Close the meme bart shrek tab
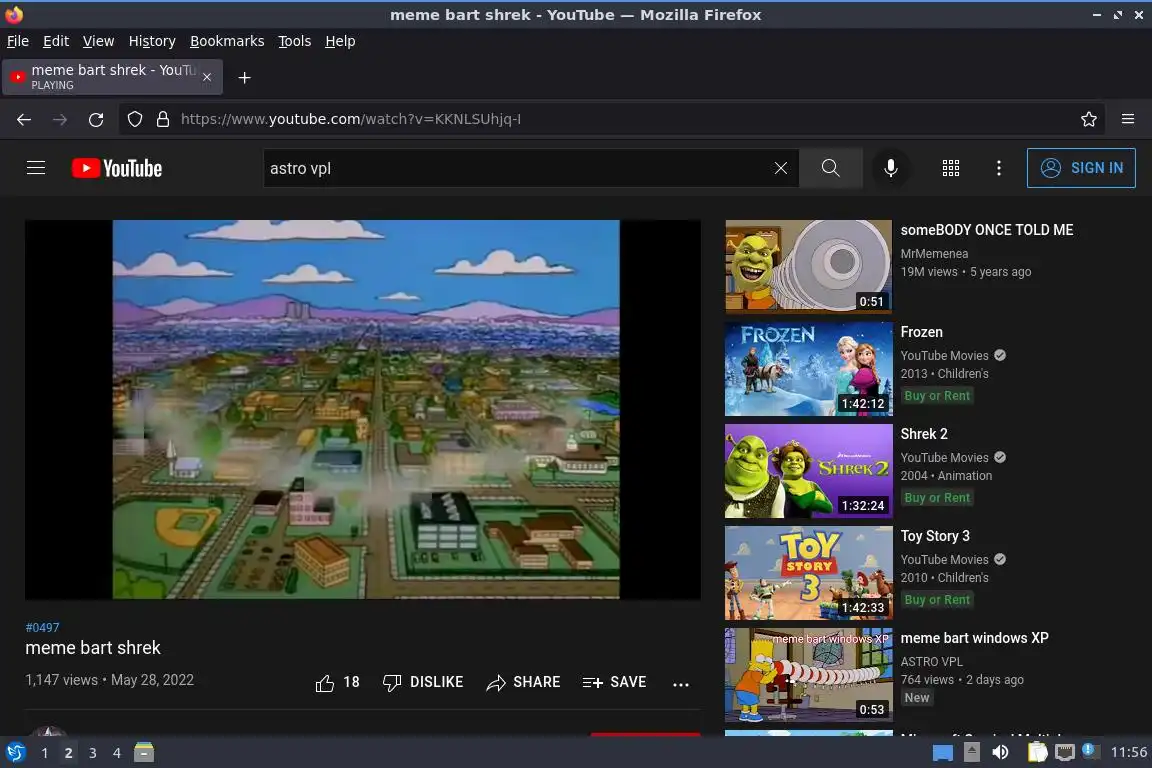The image size is (1152, 768). (x=207, y=77)
